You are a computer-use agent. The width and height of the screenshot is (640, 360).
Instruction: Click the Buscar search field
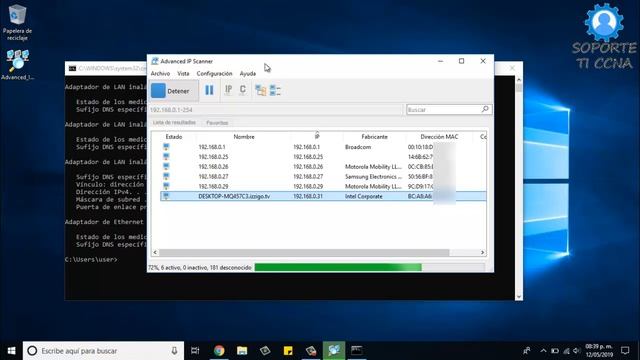[443, 109]
